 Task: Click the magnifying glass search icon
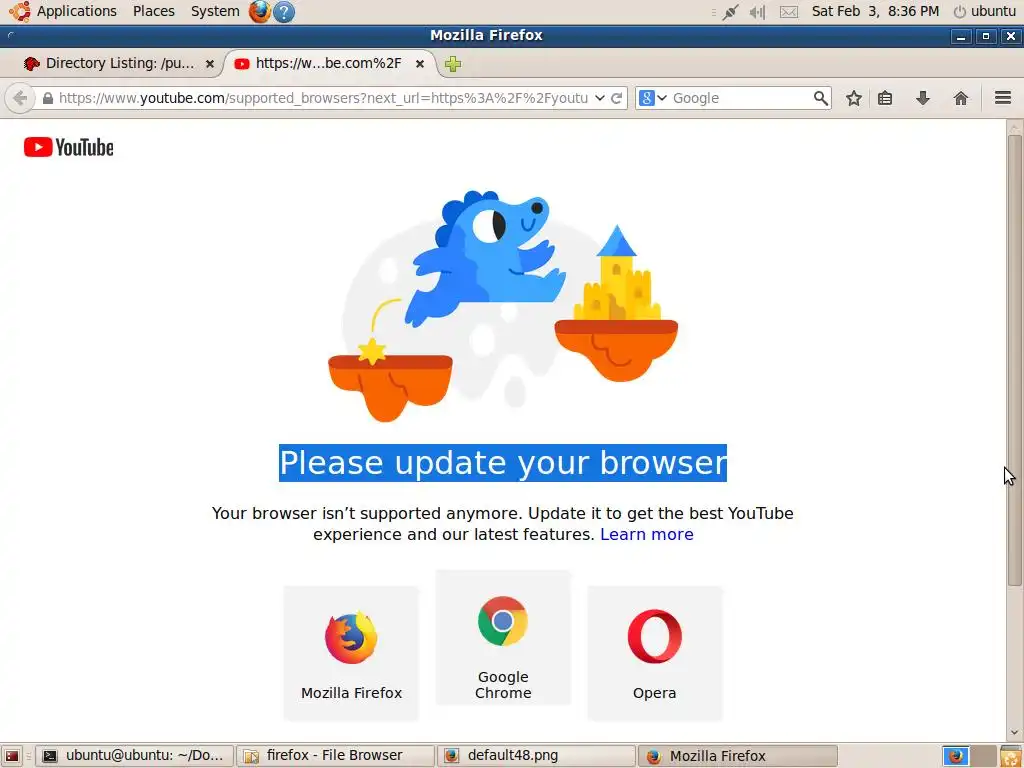coord(821,98)
